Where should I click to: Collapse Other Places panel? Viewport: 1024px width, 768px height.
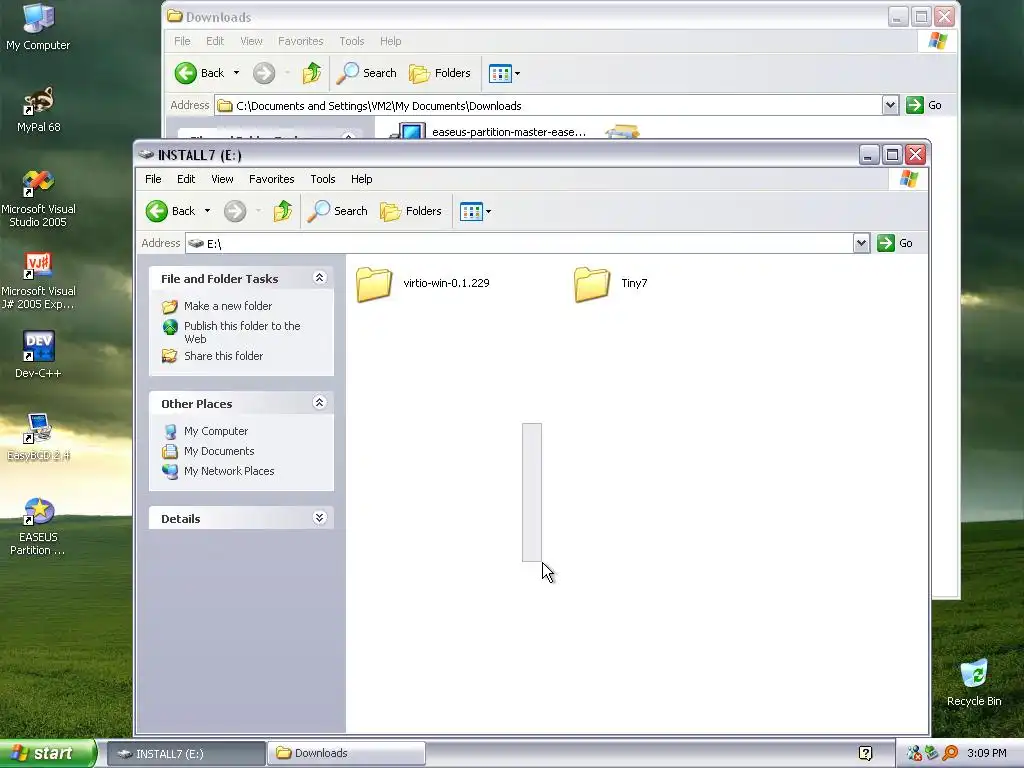pyautogui.click(x=319, y=403)
